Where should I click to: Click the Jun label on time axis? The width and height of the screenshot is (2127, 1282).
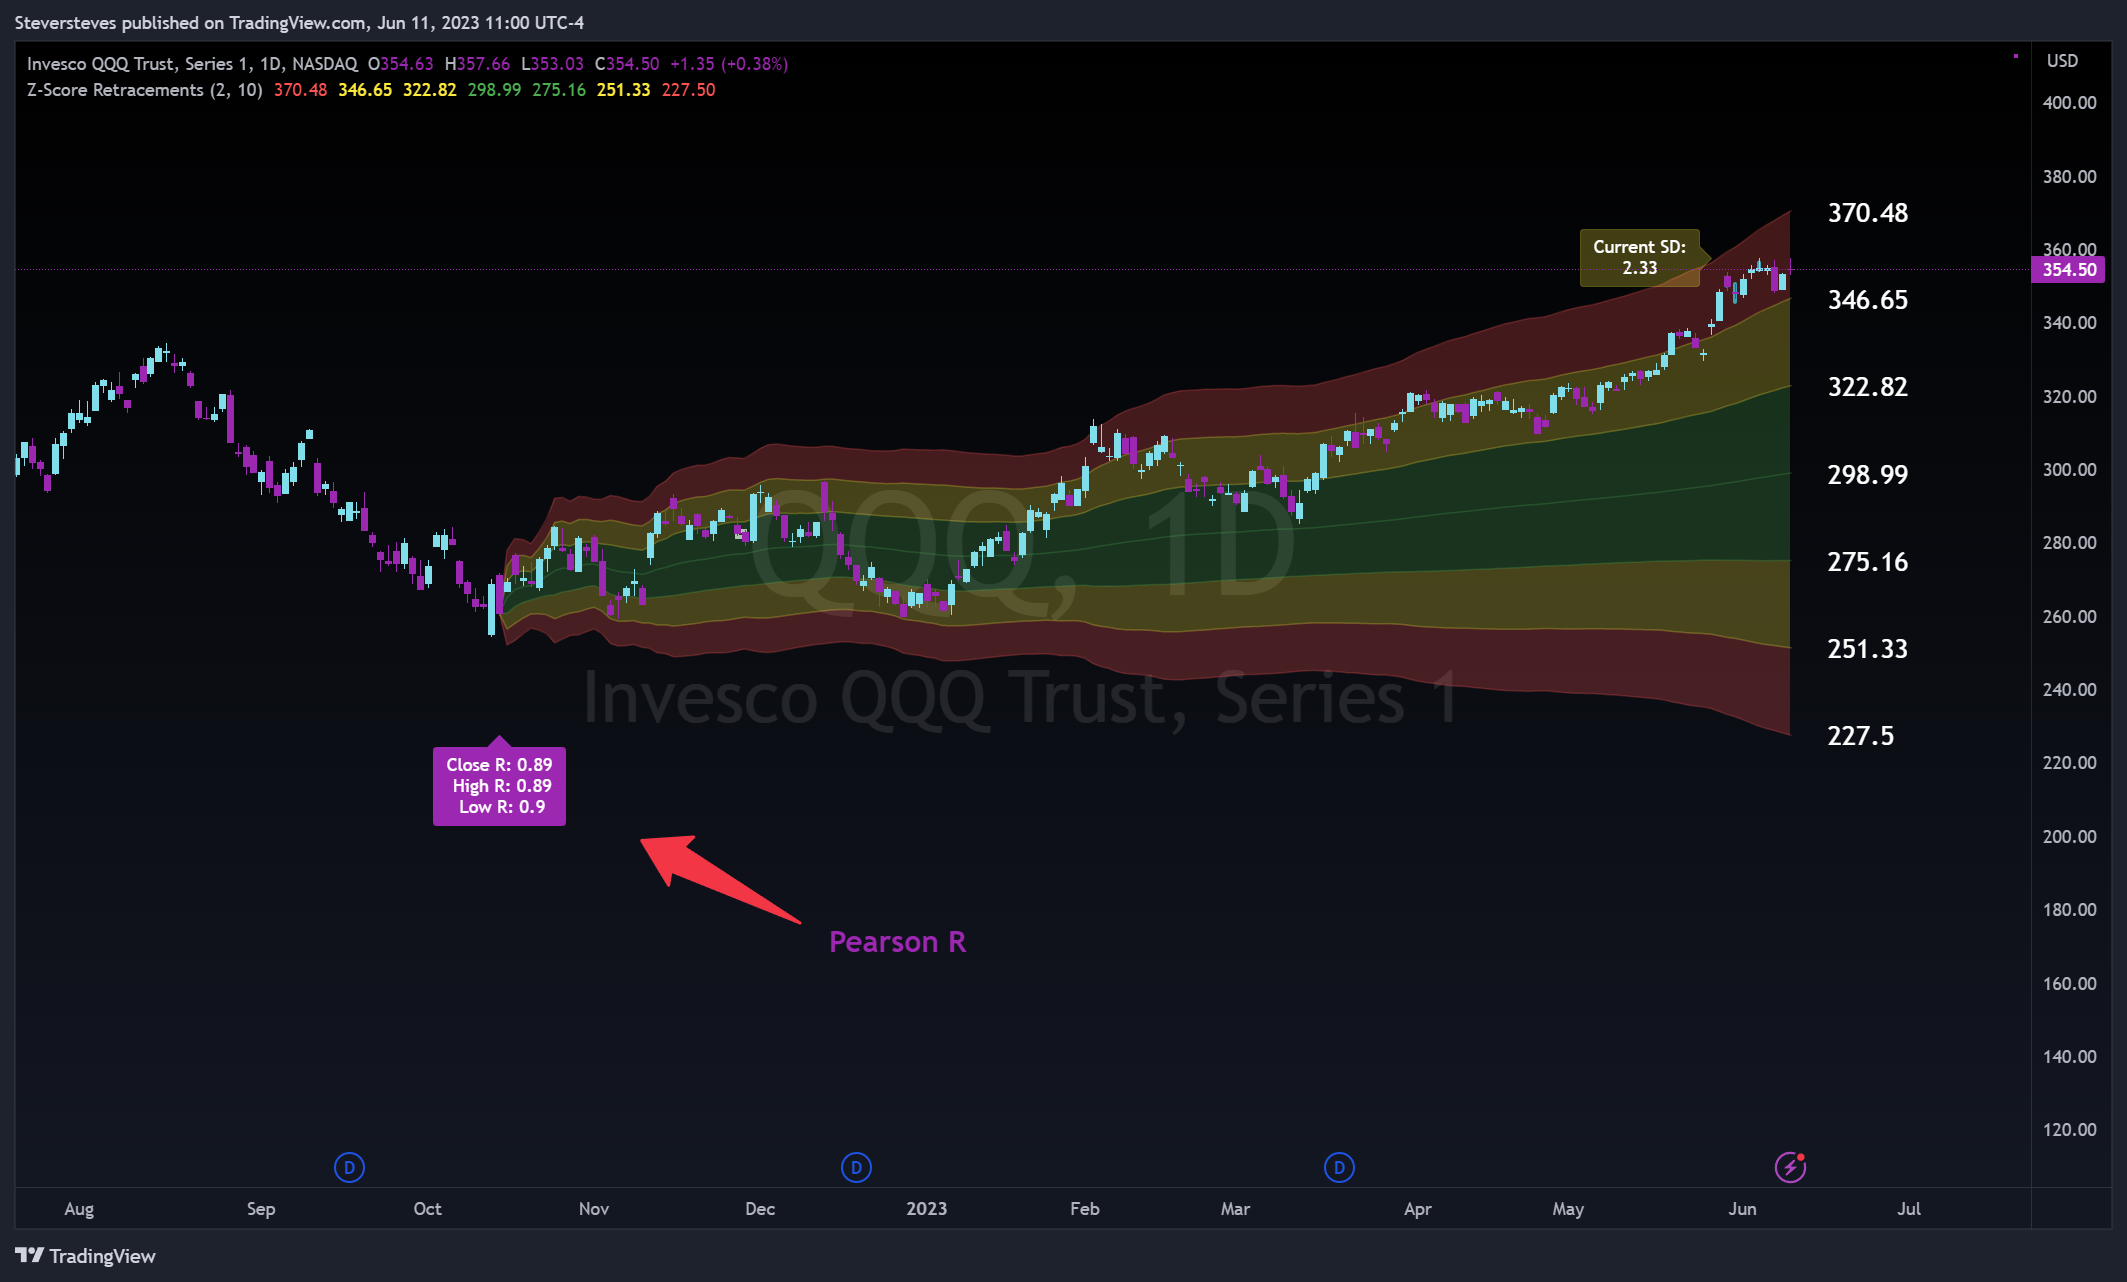pyautogui.click(x=1742, y=1209)
